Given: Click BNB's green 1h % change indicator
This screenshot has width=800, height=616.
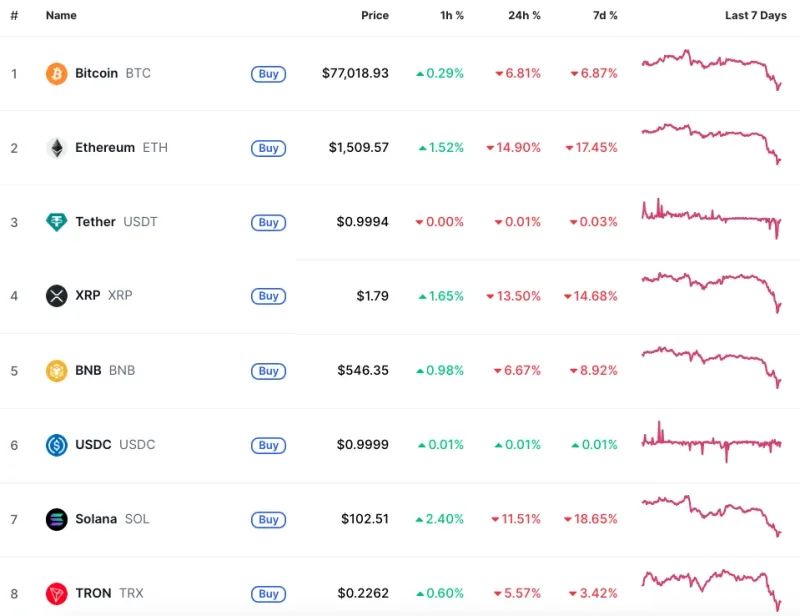Looking at the screenshot, I should coord(440,370).
